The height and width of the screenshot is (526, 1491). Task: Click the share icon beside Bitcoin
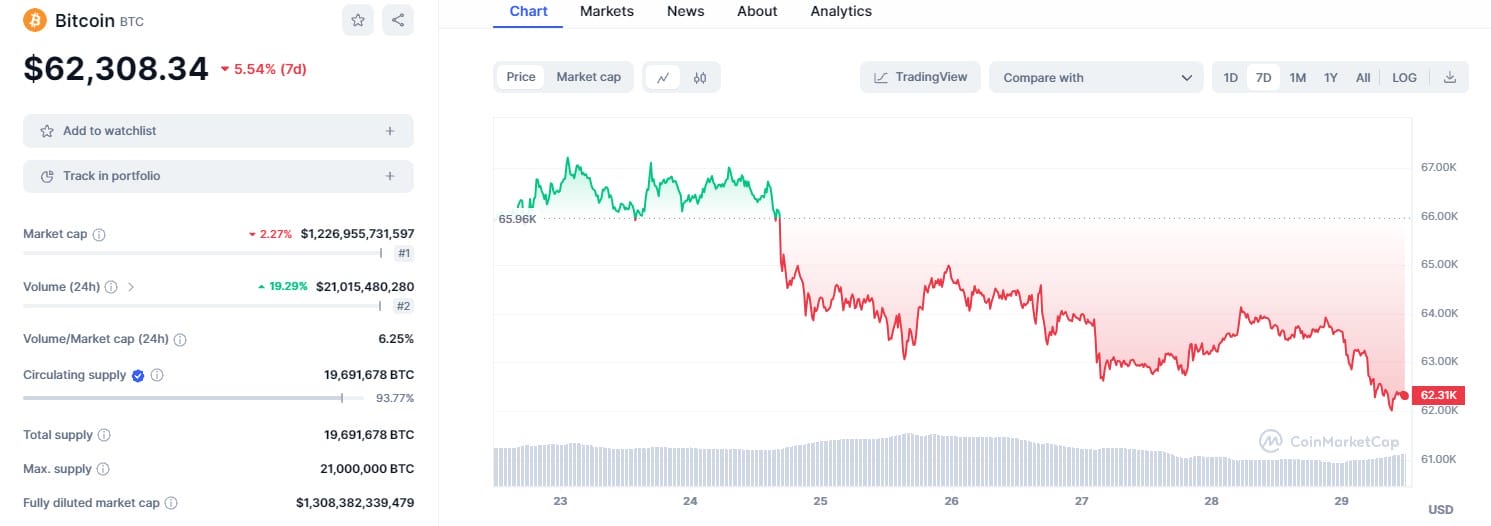398,20
